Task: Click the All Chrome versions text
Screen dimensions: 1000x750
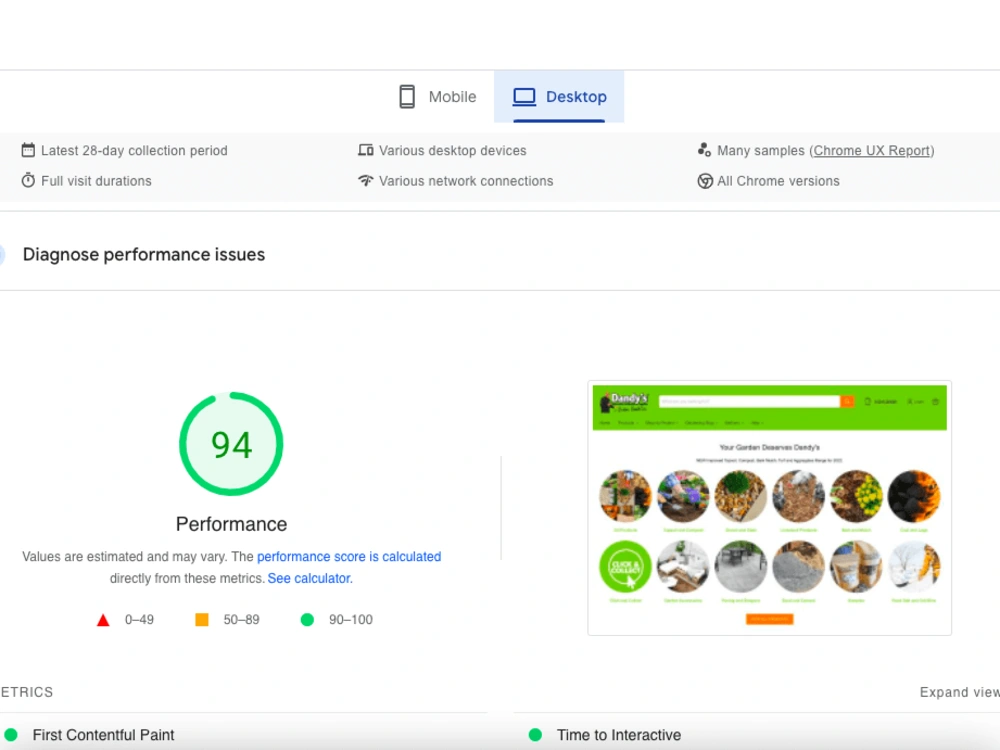Action: click(x=778, y=181)
